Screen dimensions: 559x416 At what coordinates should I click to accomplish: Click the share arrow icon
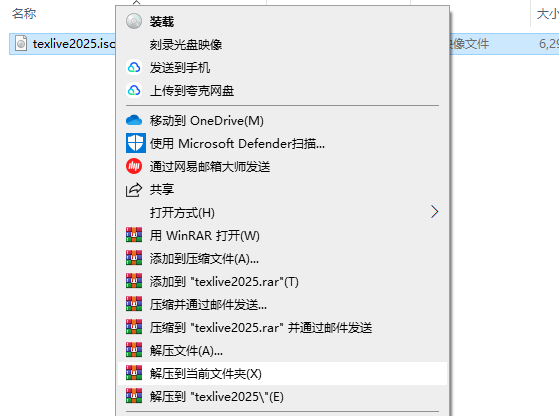[x=134, y=189]
